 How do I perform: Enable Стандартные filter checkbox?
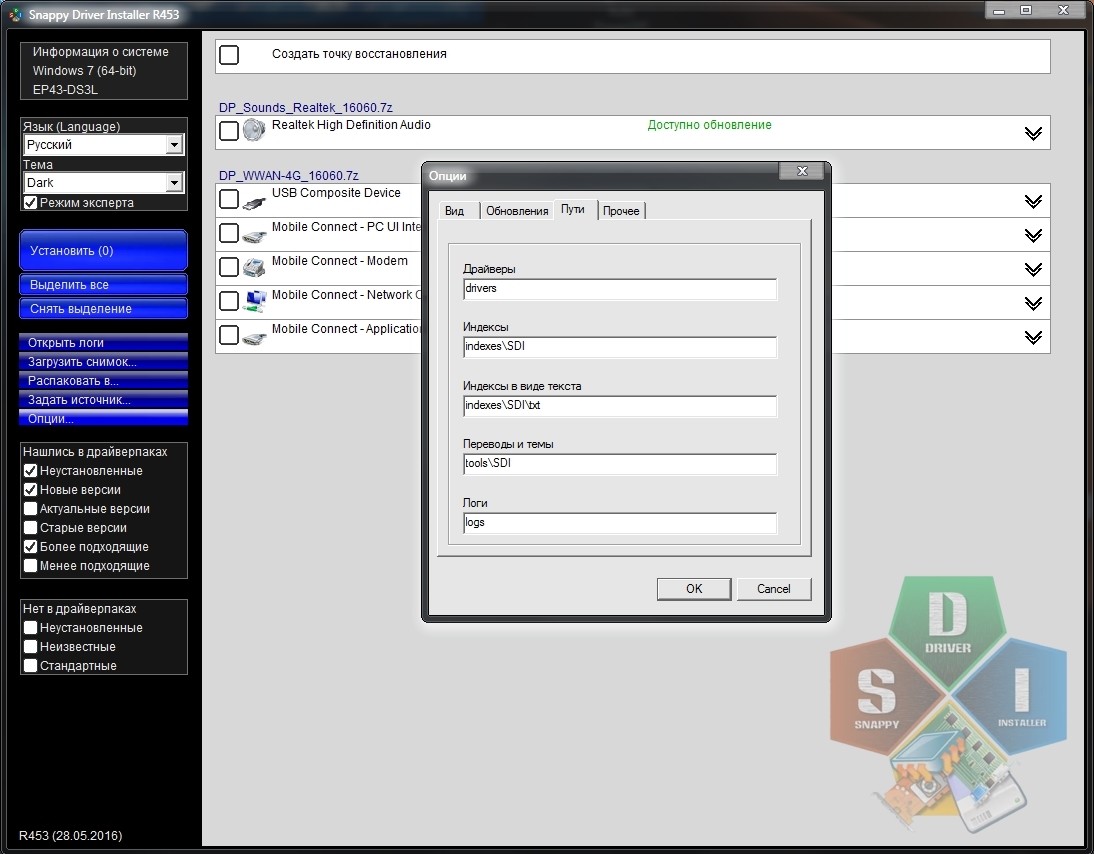point(31,666)
